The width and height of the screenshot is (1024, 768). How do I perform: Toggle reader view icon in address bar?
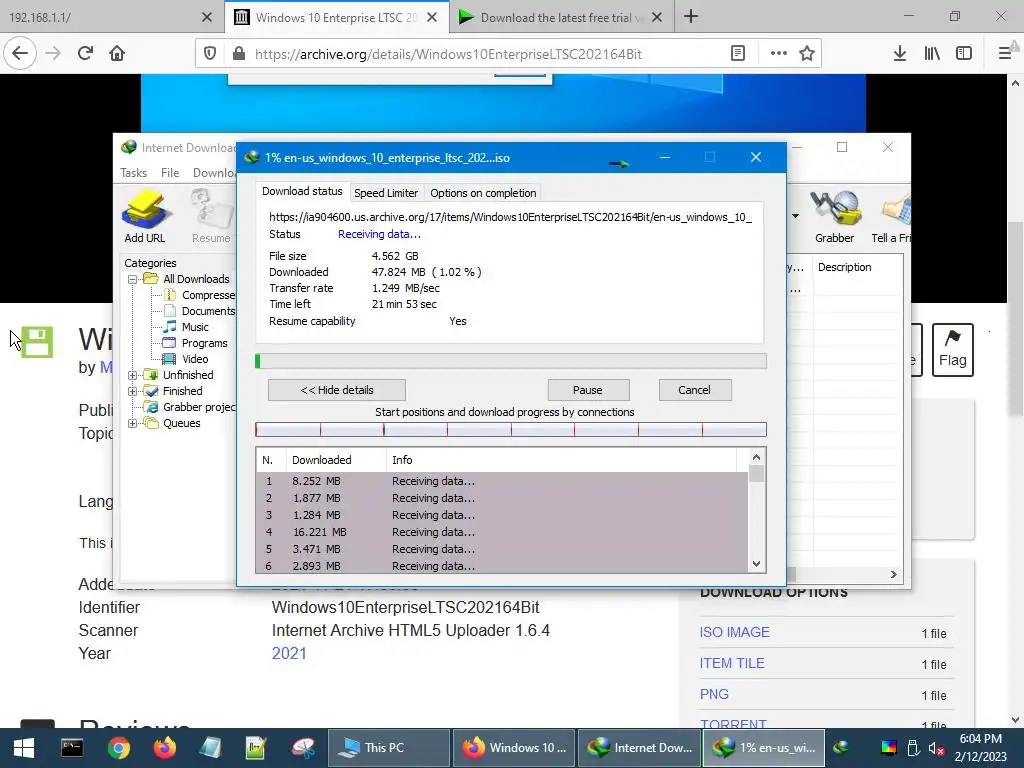pyautogui.click(x=737, y=54)
